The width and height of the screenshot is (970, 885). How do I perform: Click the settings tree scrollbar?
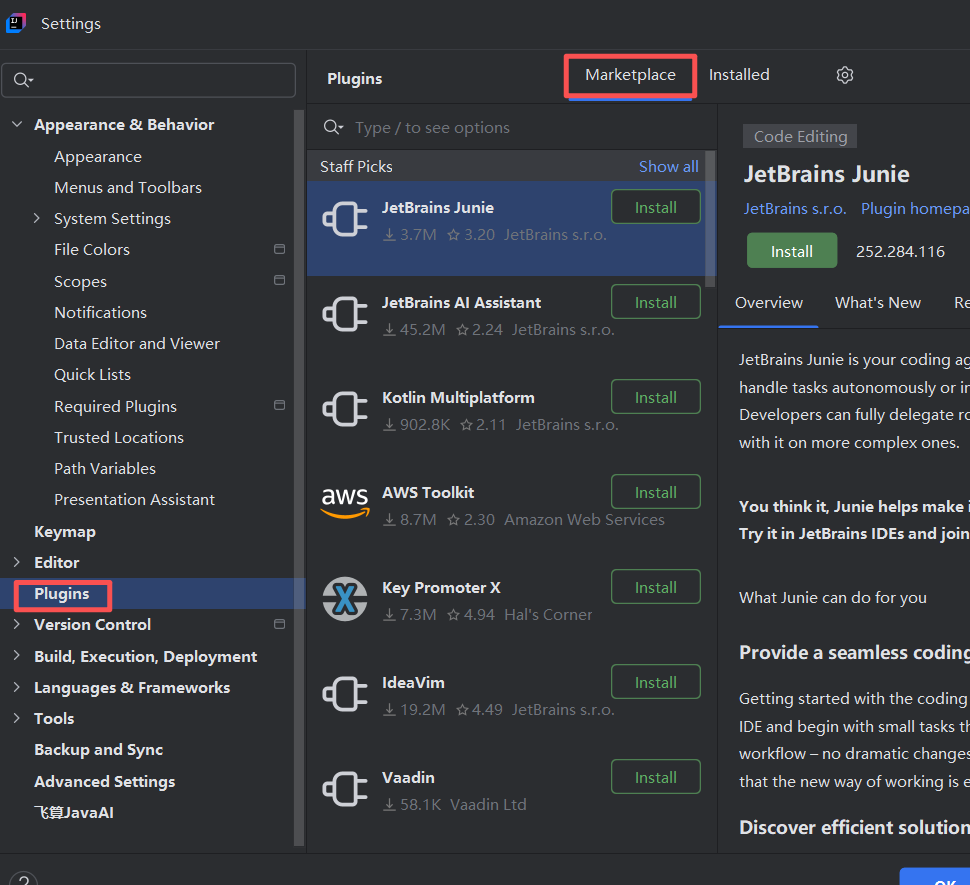[x=299, y=477]
